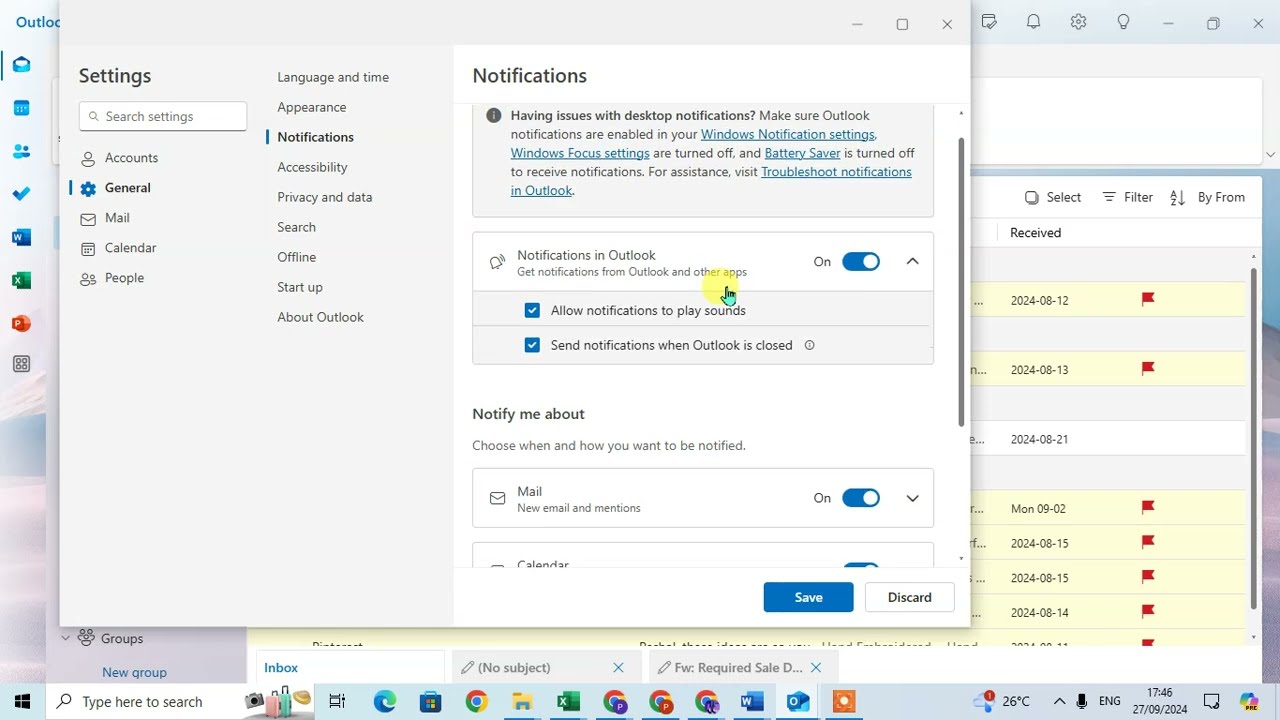The height and width of the screenshot is (720, 1280).
Task: Click the Received column header
Action: 1035,233
